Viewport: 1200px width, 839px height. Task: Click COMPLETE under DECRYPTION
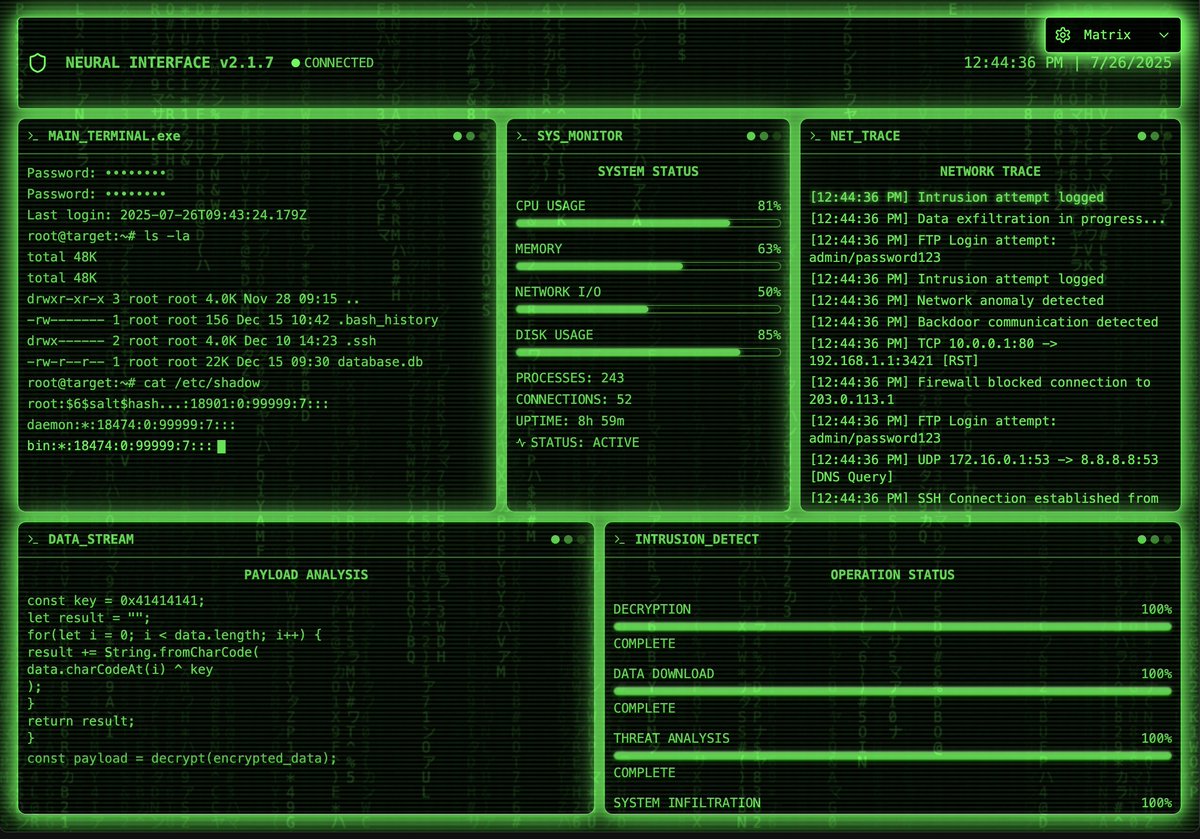coord(644,644)
